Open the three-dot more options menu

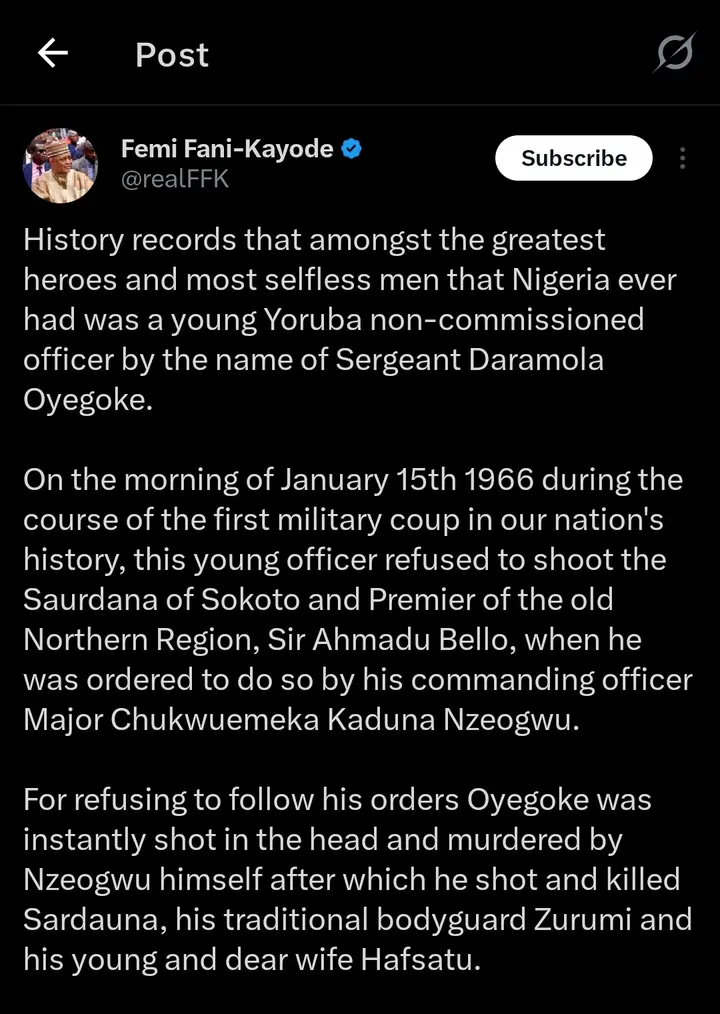[682, 158]
